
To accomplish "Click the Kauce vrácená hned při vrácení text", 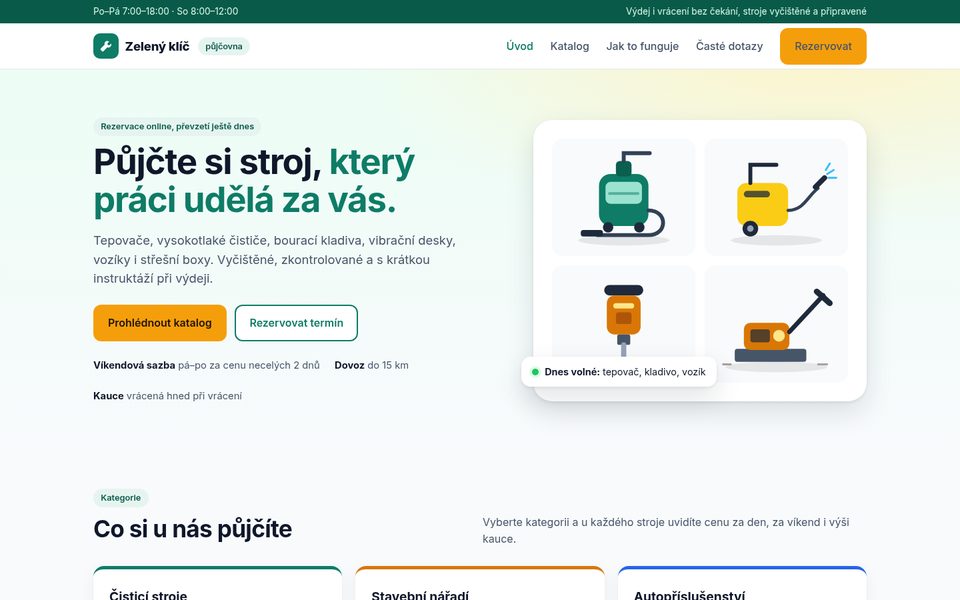I will tap(167, 396).
